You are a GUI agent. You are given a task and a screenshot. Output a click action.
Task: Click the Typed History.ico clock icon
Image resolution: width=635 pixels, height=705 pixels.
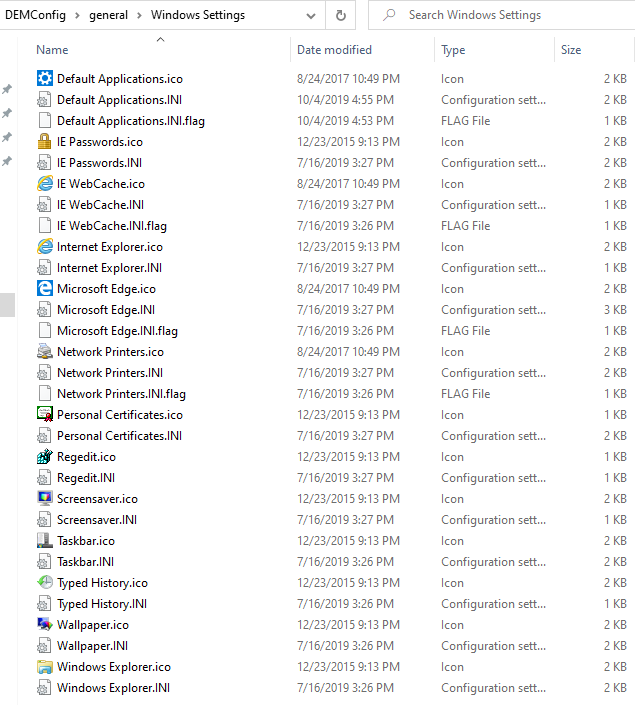point(44,583)
